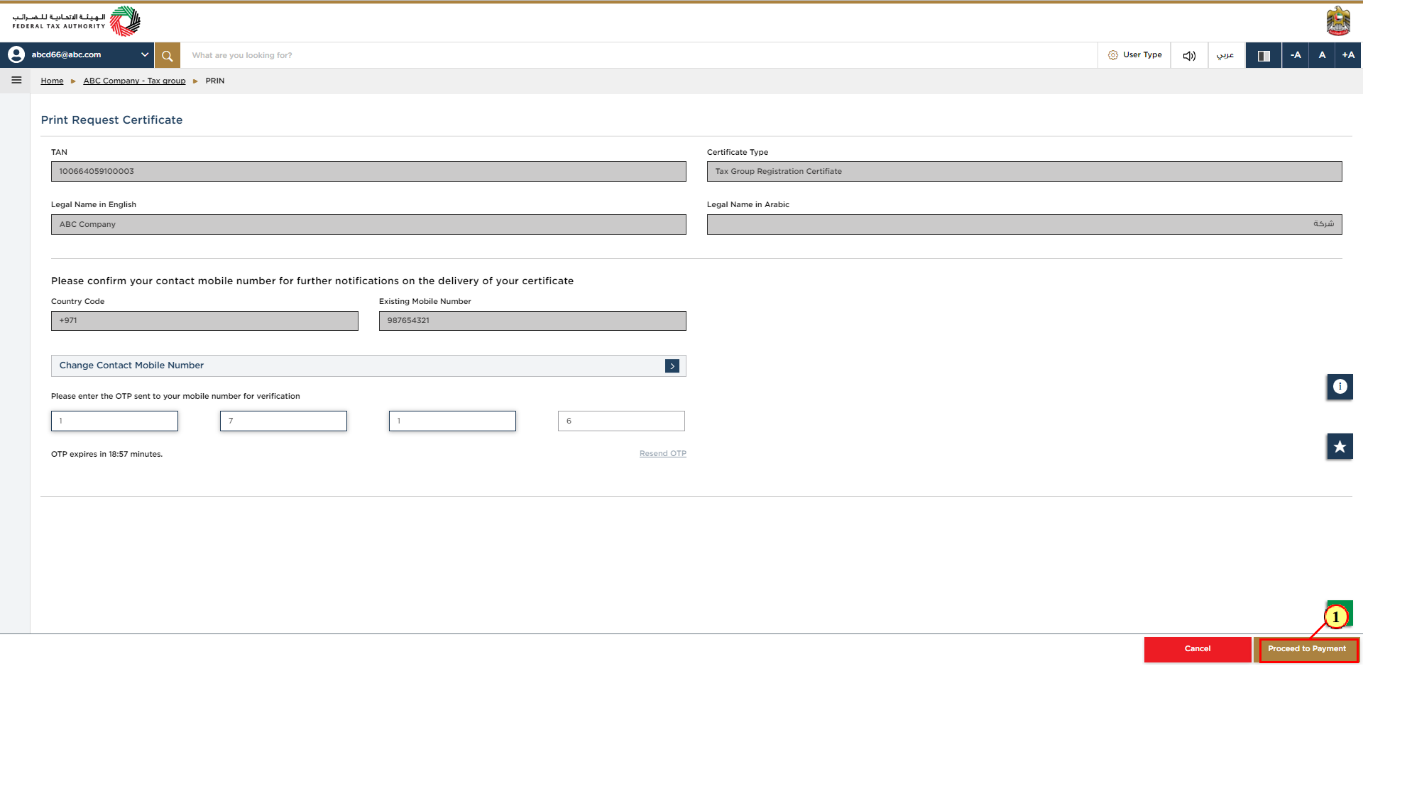Click Existing Mobile Number field 987654321
The width and height of the screenshot is (1414, 801).
(533, 320)
